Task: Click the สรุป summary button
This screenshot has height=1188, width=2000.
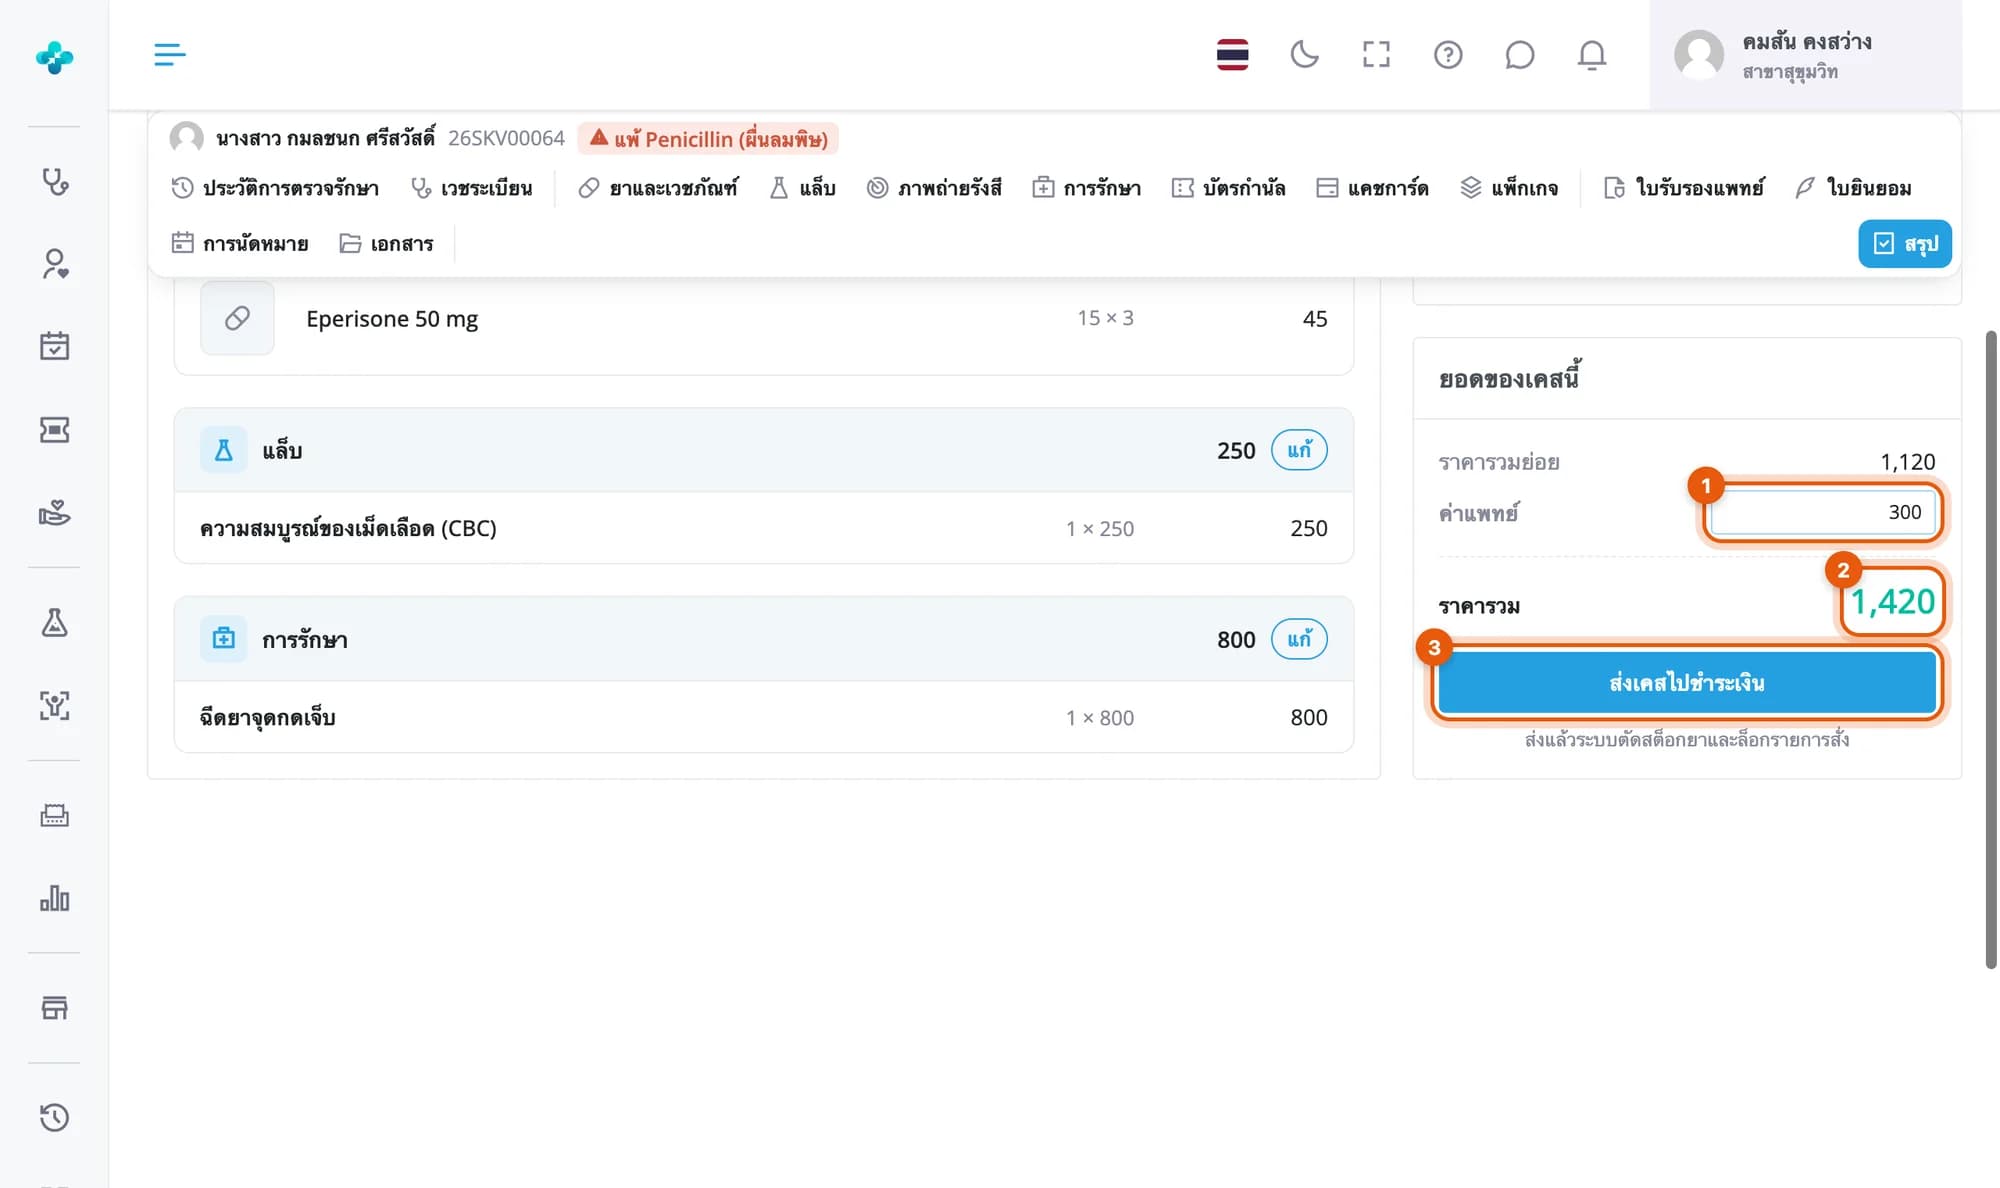Action: [x=1905, y=243]
